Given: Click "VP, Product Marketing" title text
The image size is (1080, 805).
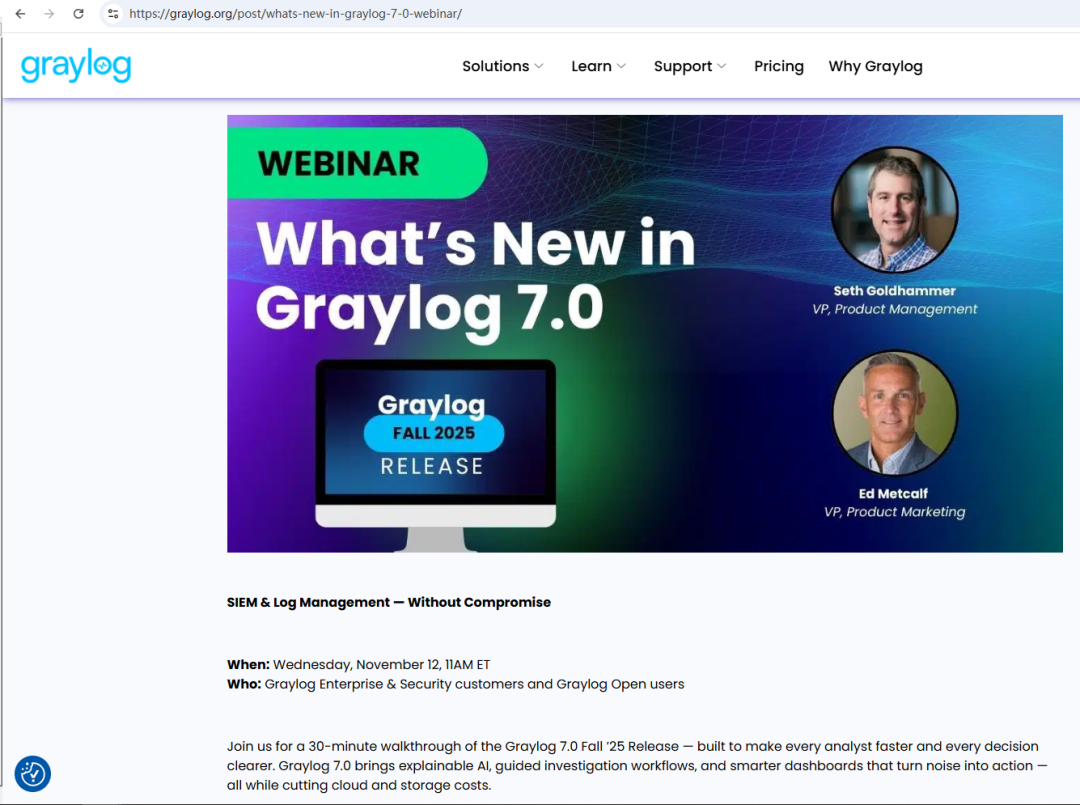Looking at the screenshot, I should pos(894,512).
